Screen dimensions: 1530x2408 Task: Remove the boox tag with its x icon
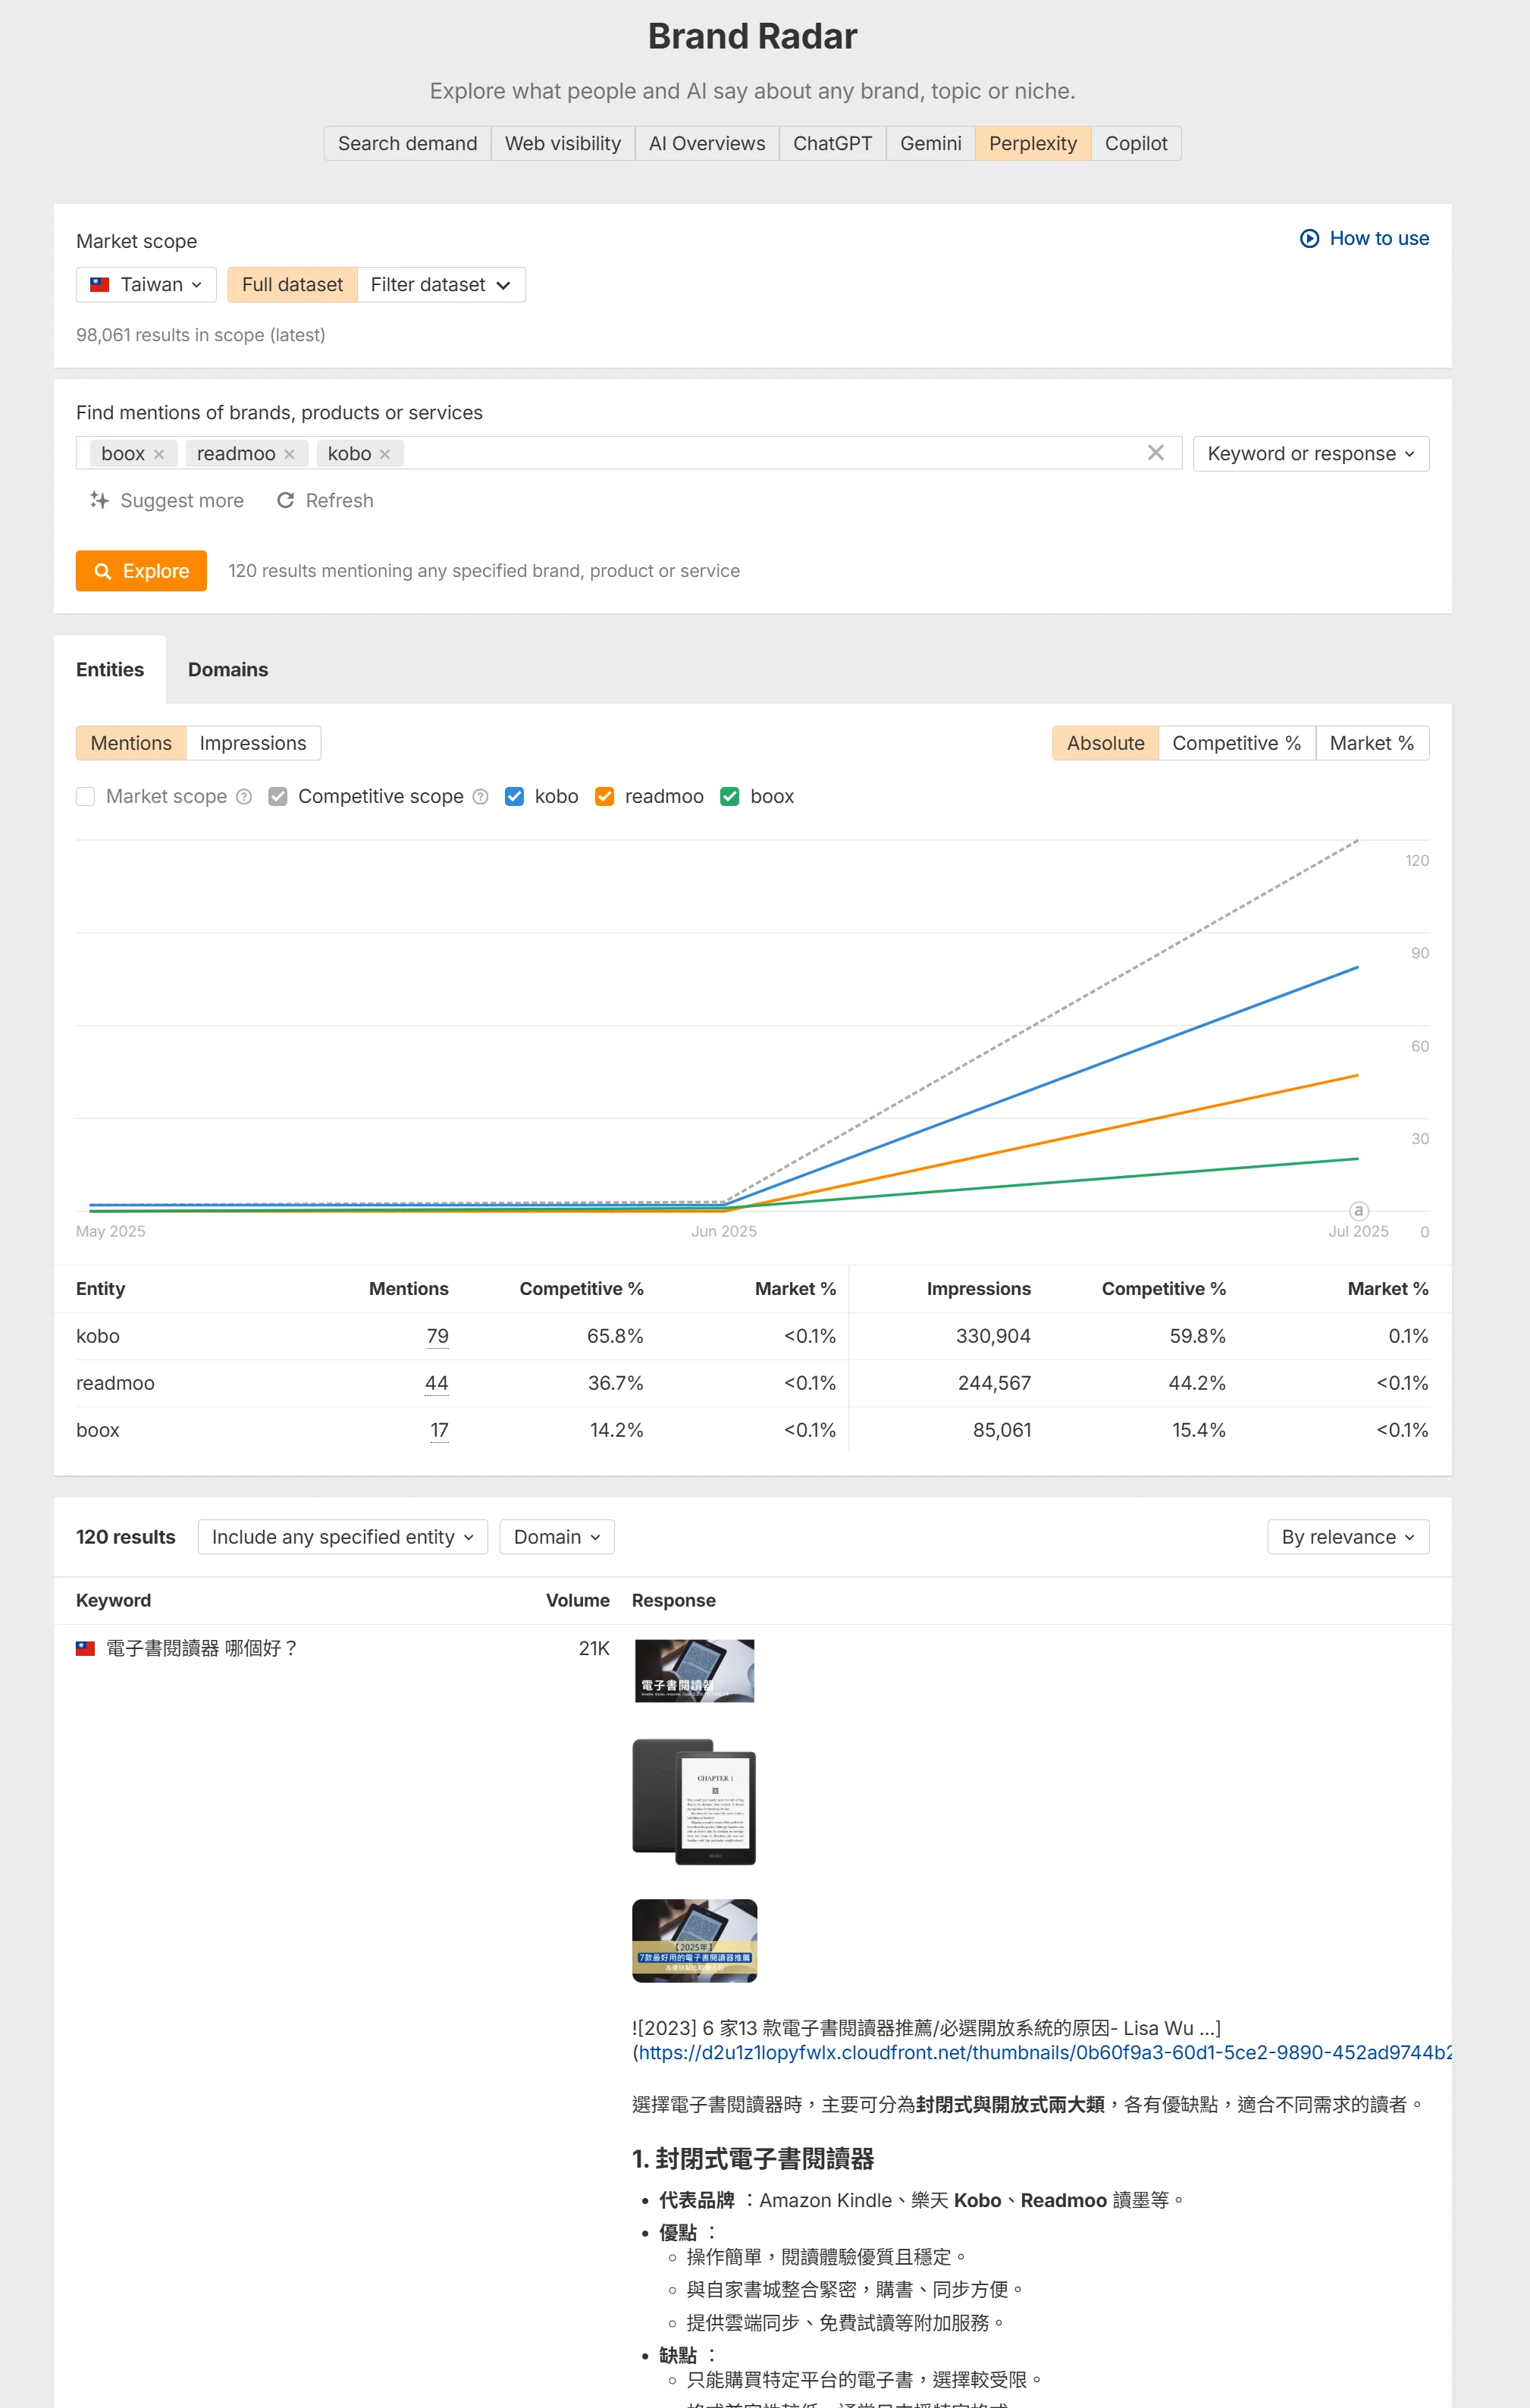(159, 454)
